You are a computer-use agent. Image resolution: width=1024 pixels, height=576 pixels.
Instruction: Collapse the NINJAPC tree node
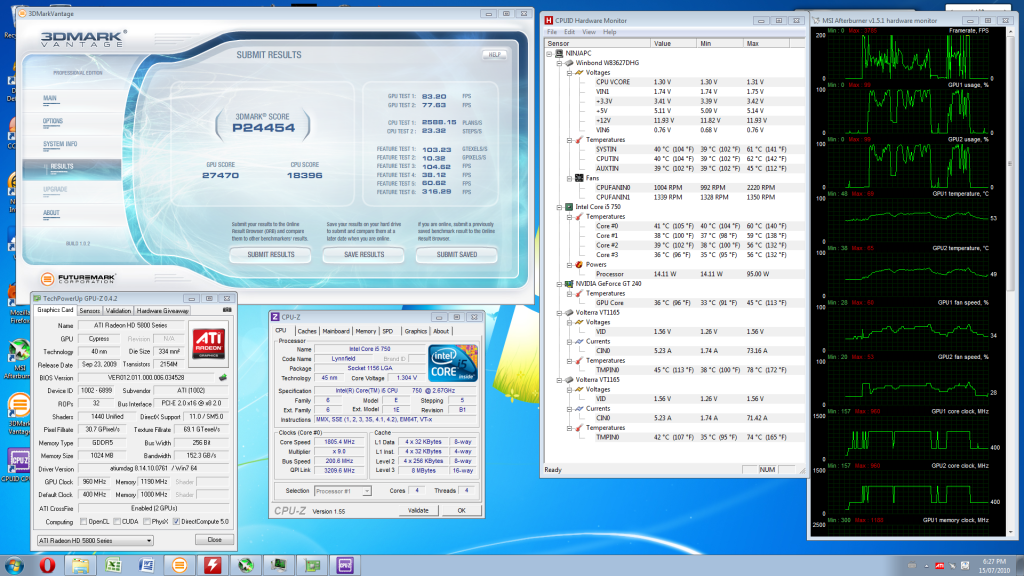click(549, 54)
